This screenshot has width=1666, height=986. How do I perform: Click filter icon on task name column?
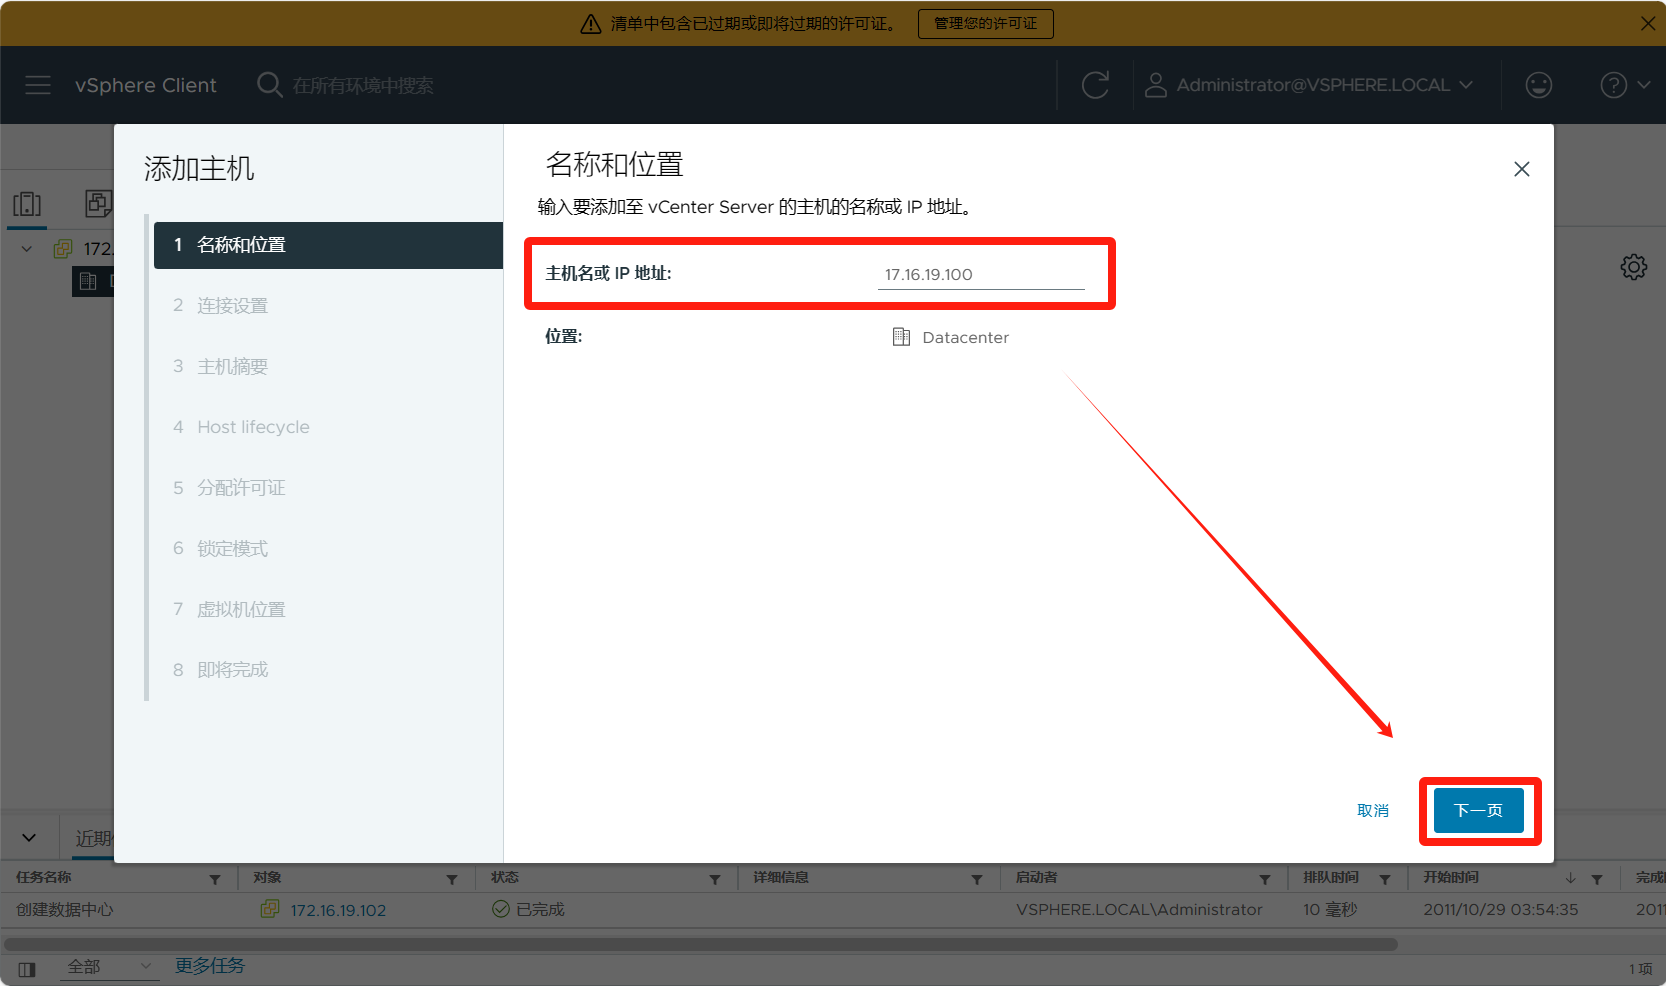tap(215, 879)
